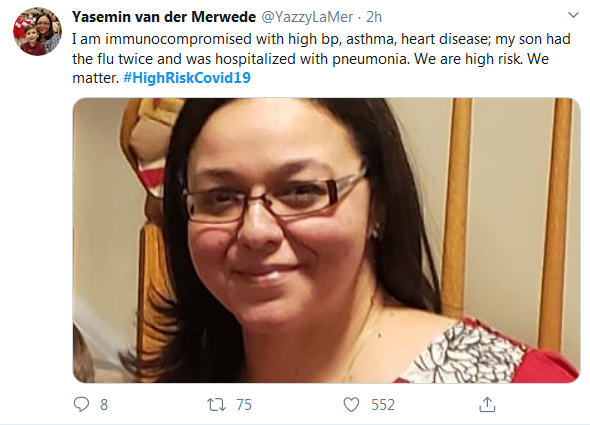Viewport: 590px width, 425px height.
Task: Open the profile avatar picture
Action: coord(37,32)
